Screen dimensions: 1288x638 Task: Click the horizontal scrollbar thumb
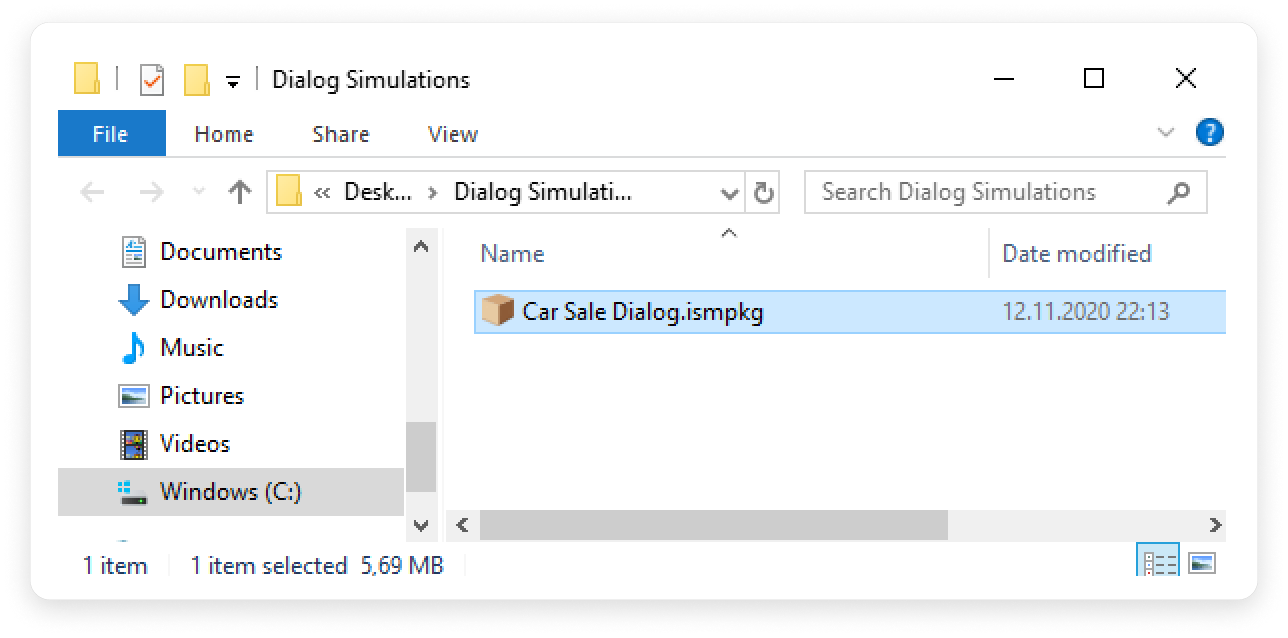713,525
